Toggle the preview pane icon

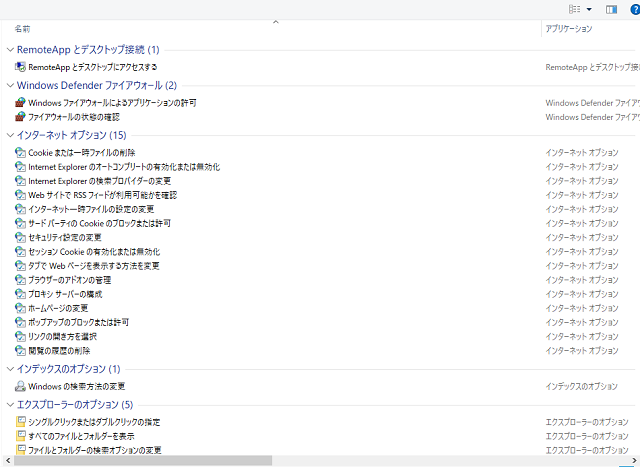pos(611,9)
